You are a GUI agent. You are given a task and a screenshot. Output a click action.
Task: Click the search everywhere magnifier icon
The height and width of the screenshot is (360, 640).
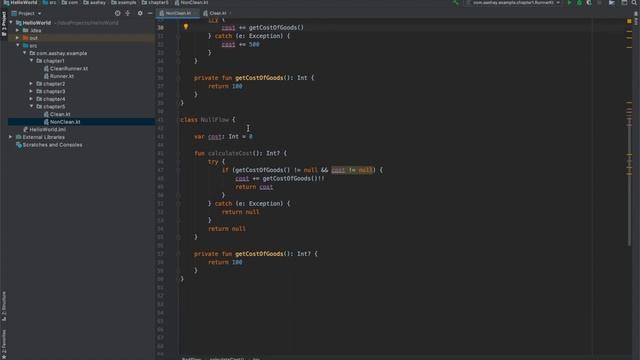click(634, 3)
